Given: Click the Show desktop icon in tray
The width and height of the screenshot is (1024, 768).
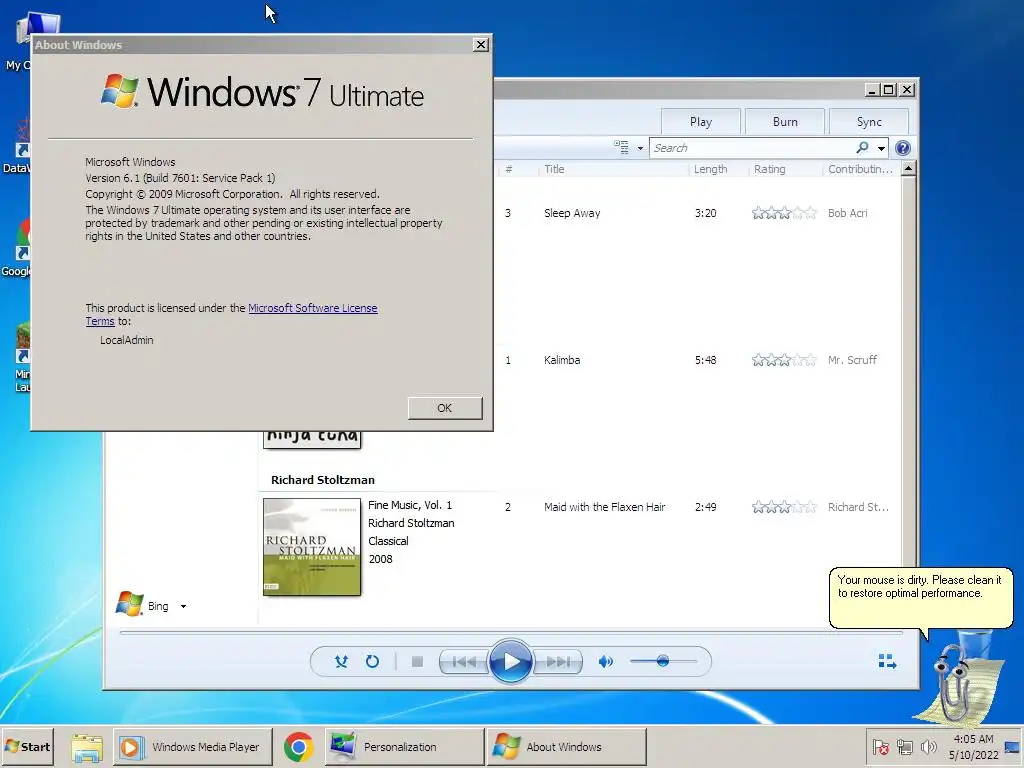Looking at the screenshot, I should pyautogui.click(x=1013, y=747).
